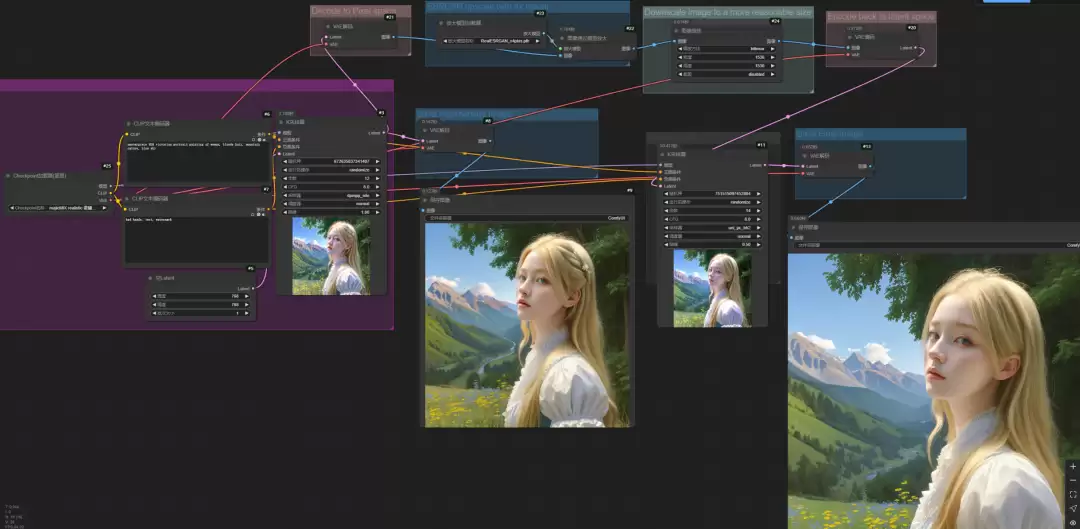Open dpmpp sampler dropdown in first KSampler

pos(332,195)
